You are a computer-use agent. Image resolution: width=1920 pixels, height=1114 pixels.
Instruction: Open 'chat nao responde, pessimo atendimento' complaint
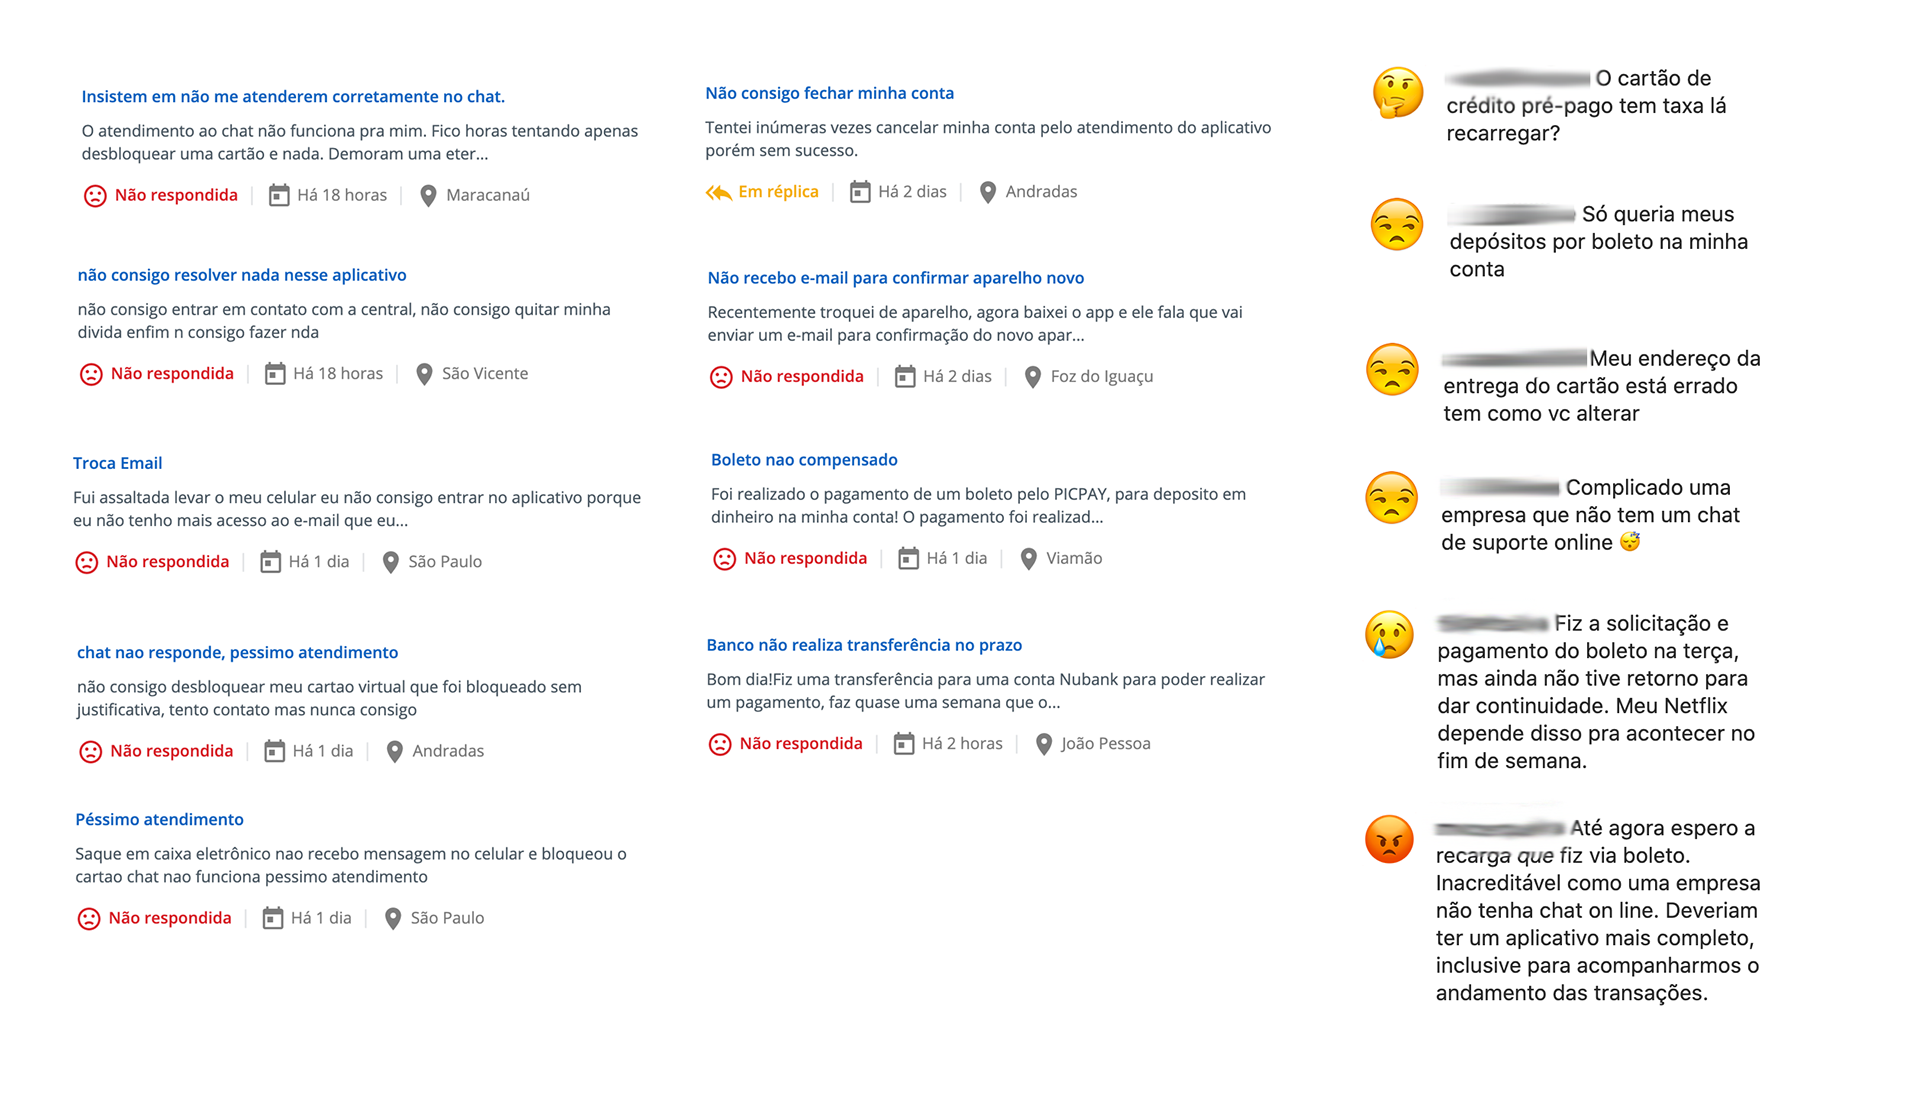[x=237, y=653]
